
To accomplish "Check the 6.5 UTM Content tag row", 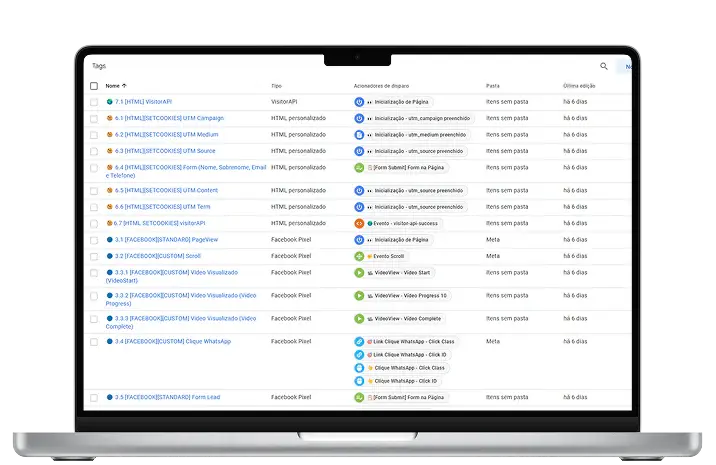I will point(94,191).
